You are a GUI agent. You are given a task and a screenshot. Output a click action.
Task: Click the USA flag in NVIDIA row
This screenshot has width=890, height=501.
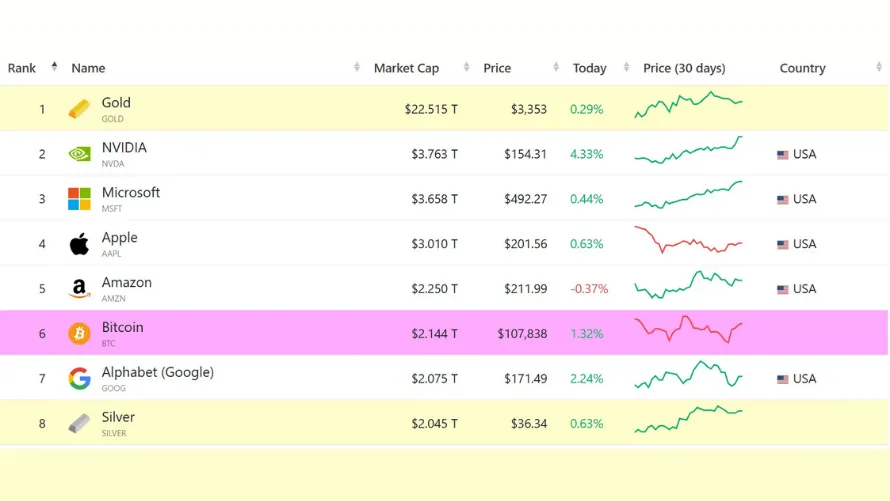tap(783, 155)
